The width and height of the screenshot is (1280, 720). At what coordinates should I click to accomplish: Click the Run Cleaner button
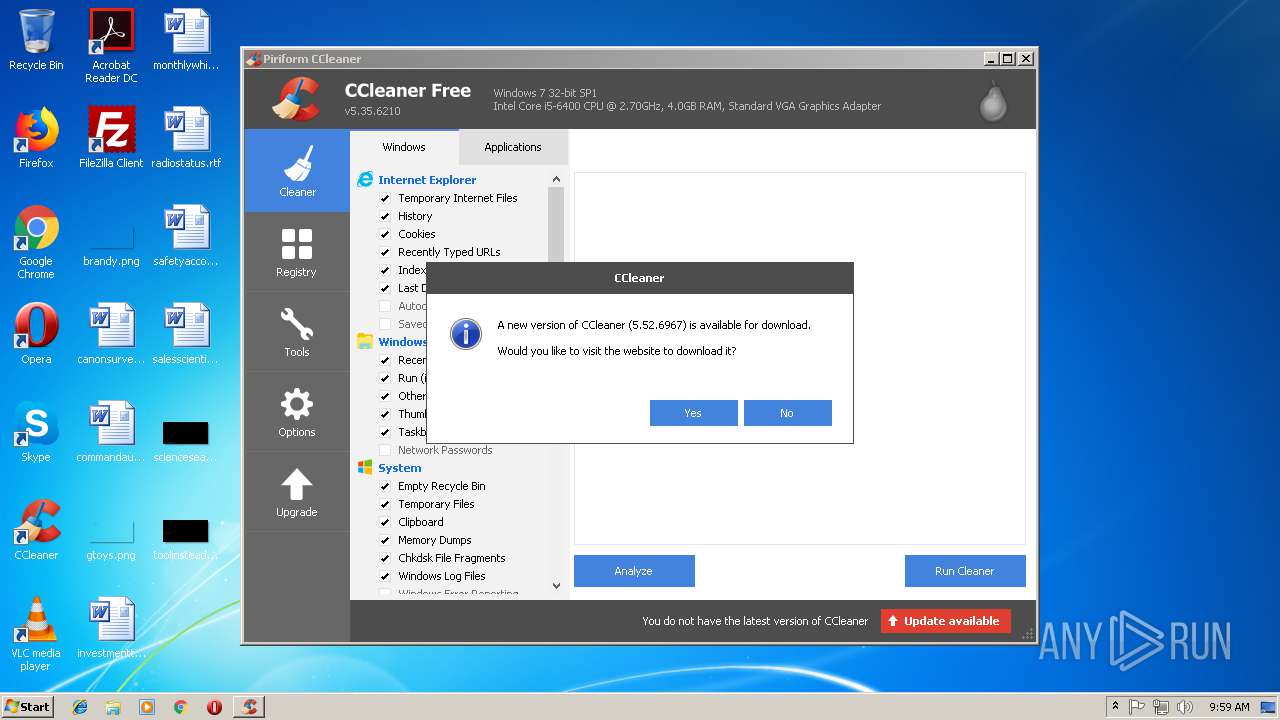[x=965, y=571]
